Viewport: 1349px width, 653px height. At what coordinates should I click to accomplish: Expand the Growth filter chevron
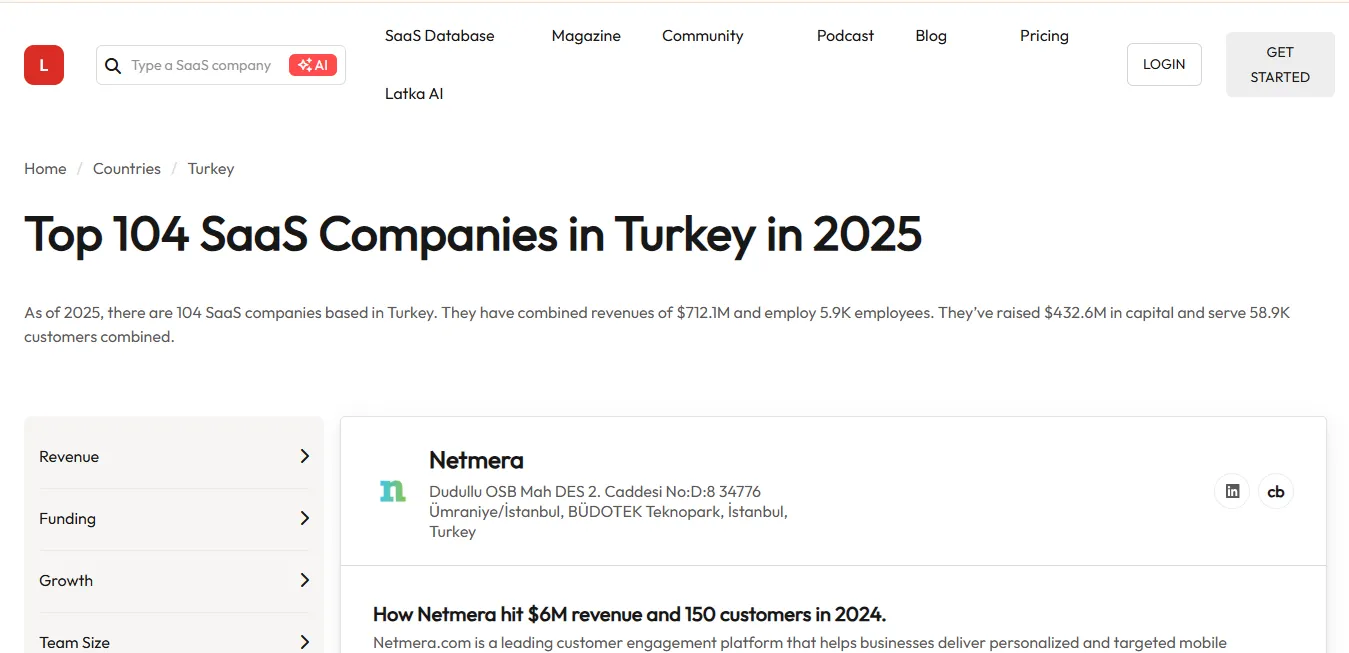[304, 580]
